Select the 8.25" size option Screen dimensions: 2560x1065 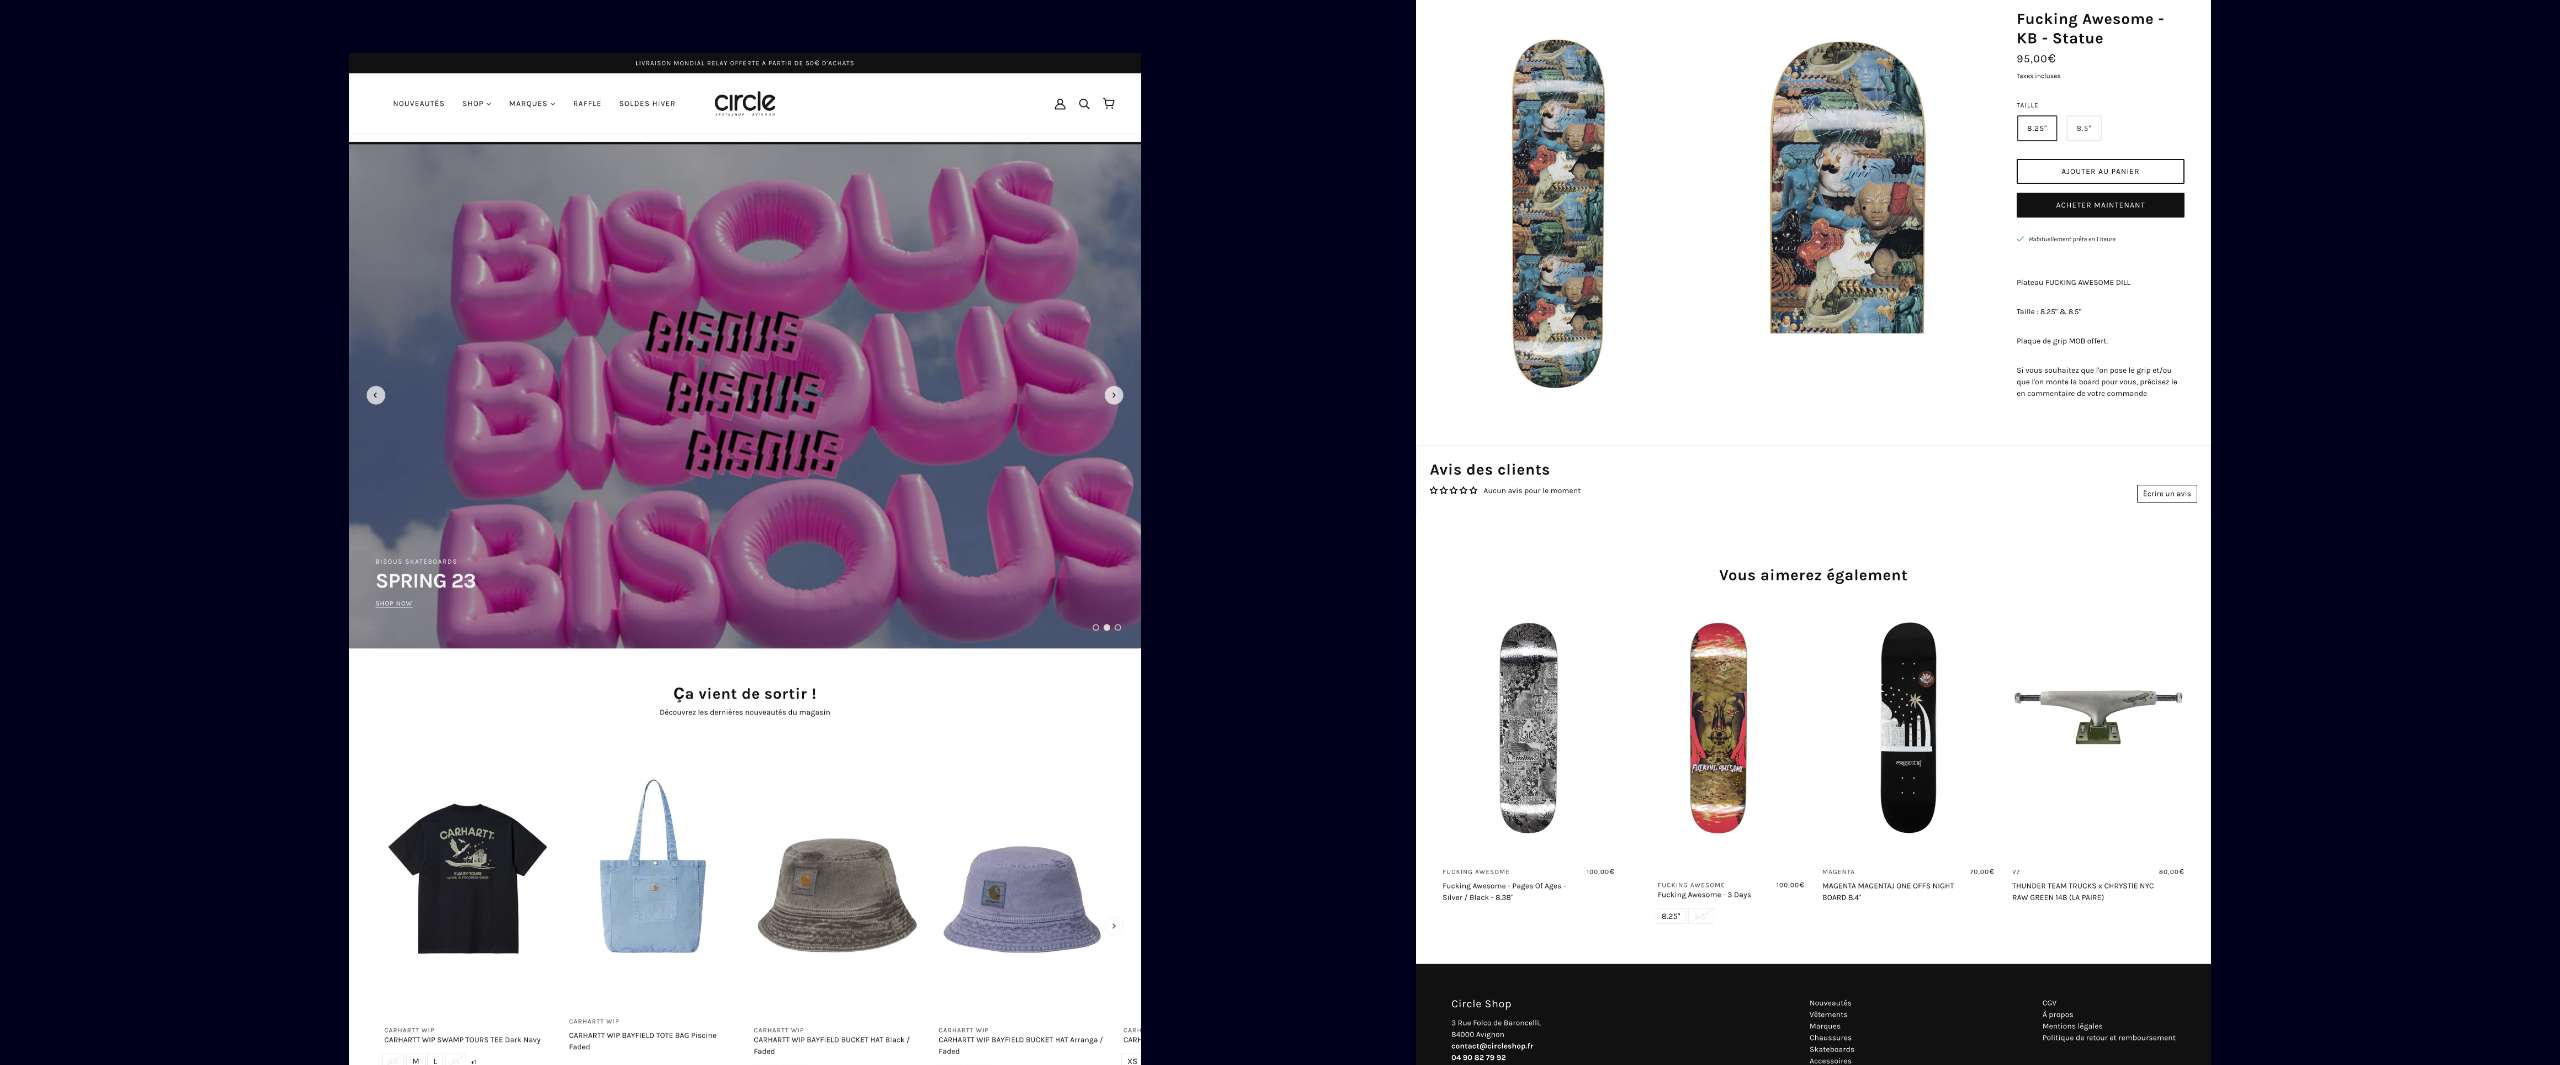2037,128
